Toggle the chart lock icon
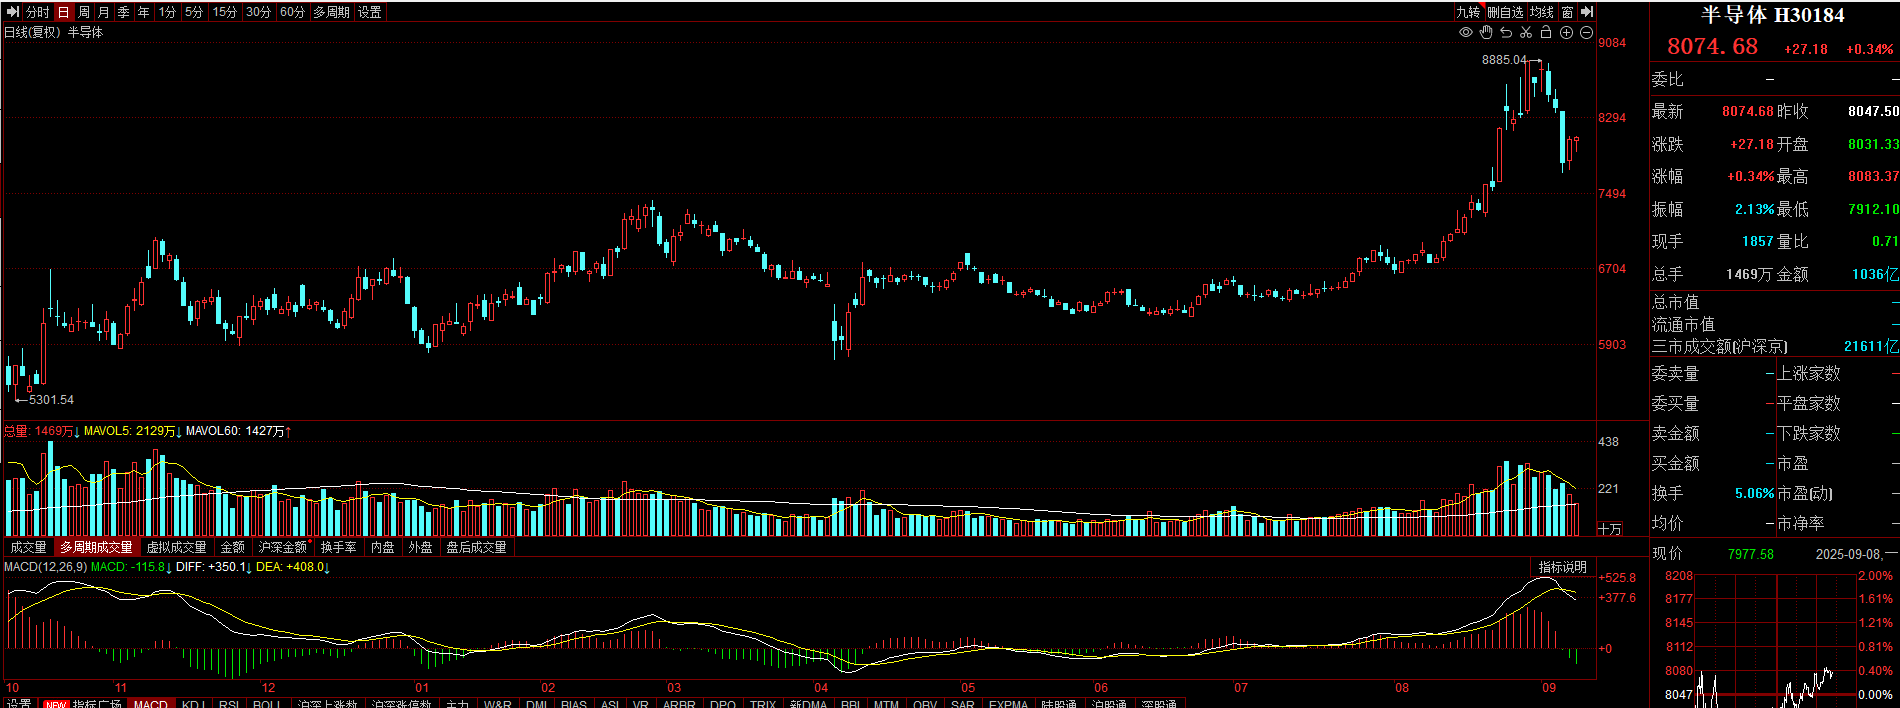1900x708 pixels. (x=1546, y=32)
